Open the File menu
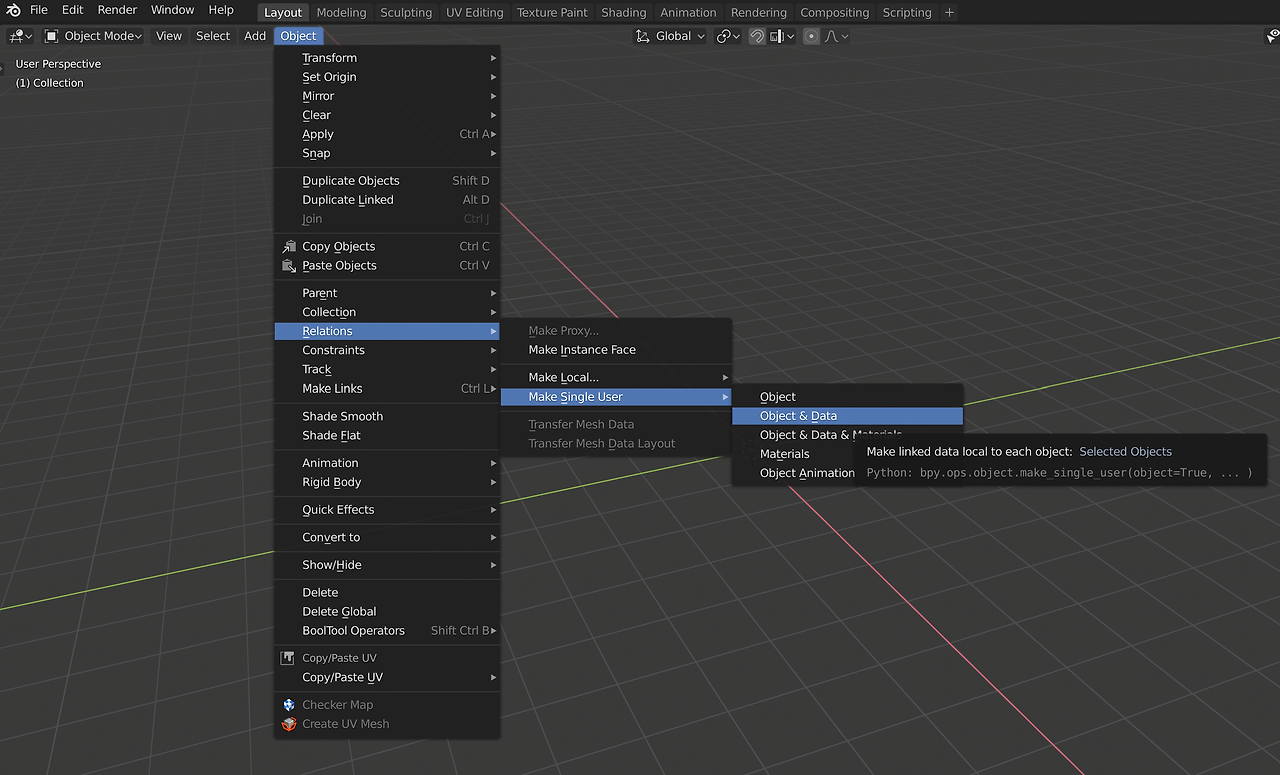The width and height of the screenshot is (1280, 775). coord(39,10)
